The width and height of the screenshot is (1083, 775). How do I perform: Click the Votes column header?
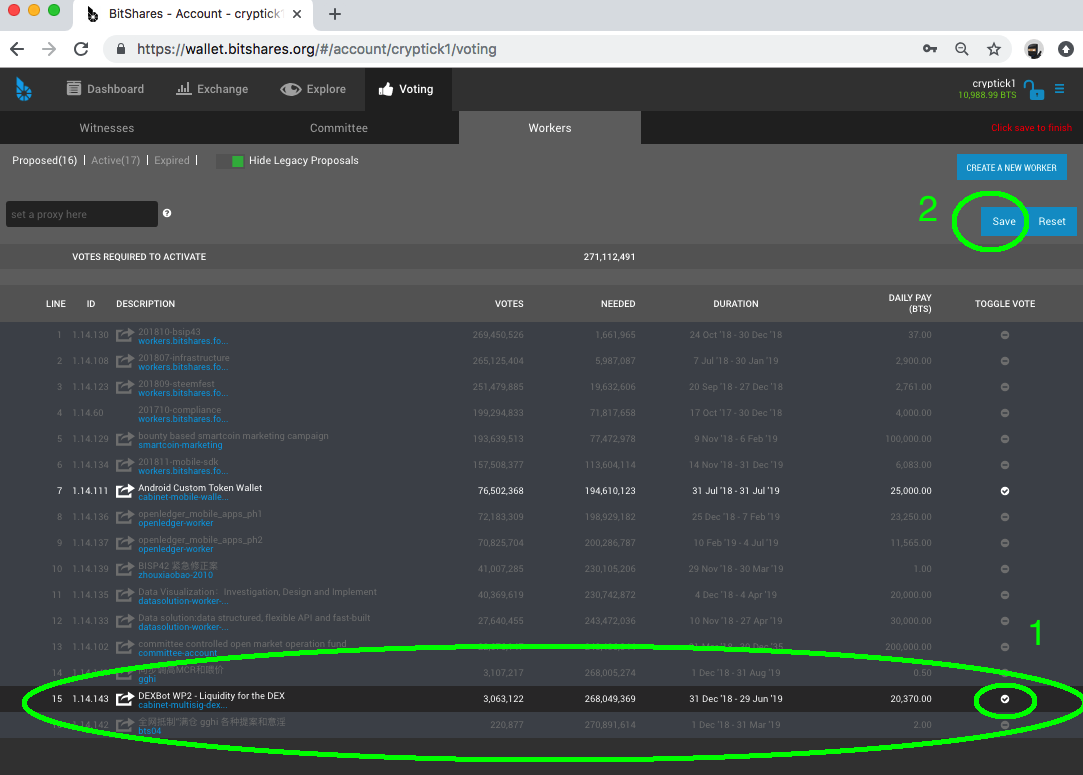(509, 304)
